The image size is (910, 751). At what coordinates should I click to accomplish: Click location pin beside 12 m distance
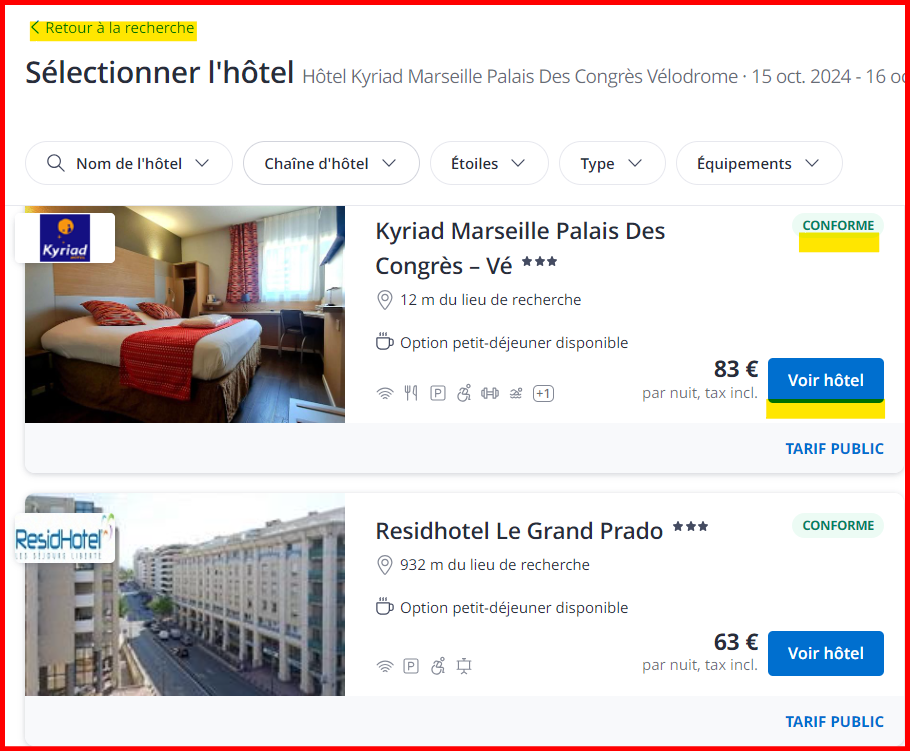point(384,300)
